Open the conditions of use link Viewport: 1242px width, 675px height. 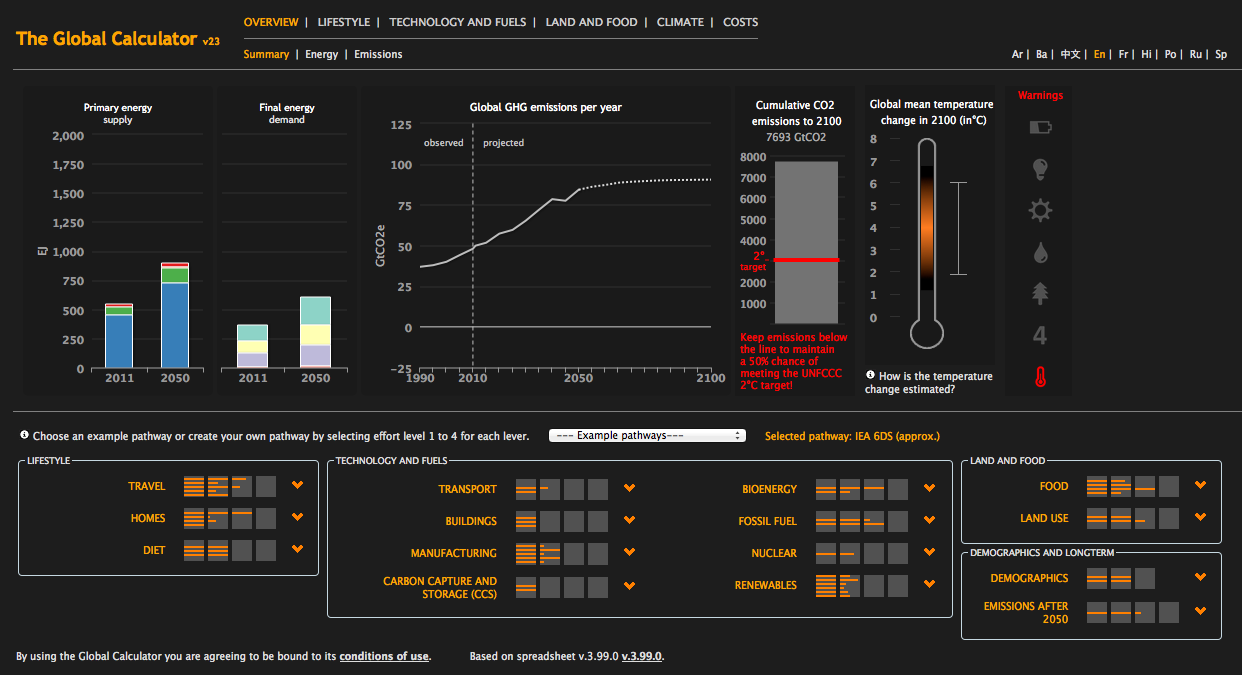tap(384, 657)
